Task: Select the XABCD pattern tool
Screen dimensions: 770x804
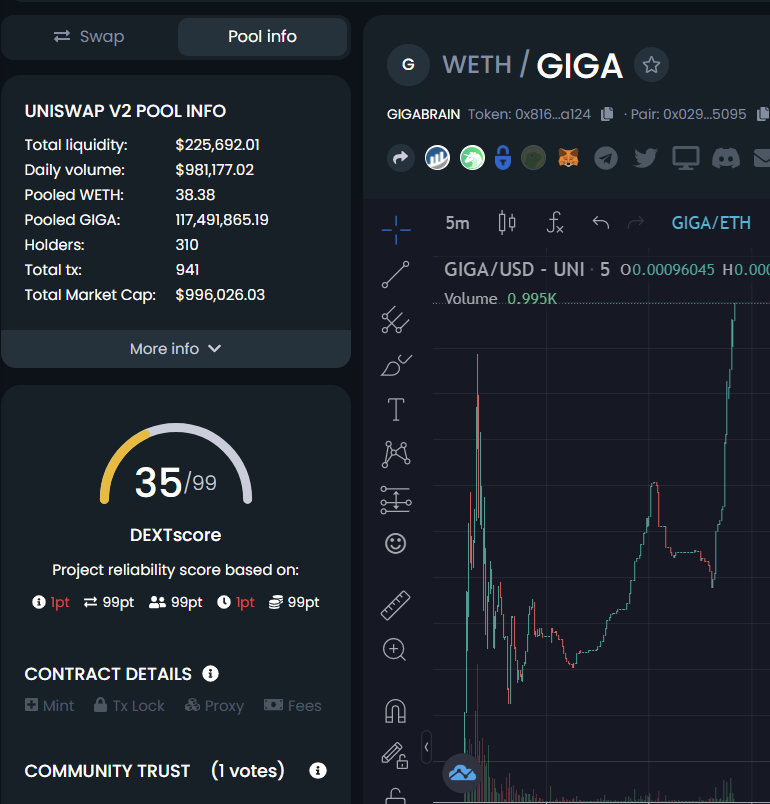Action: (x=396, y=454)
